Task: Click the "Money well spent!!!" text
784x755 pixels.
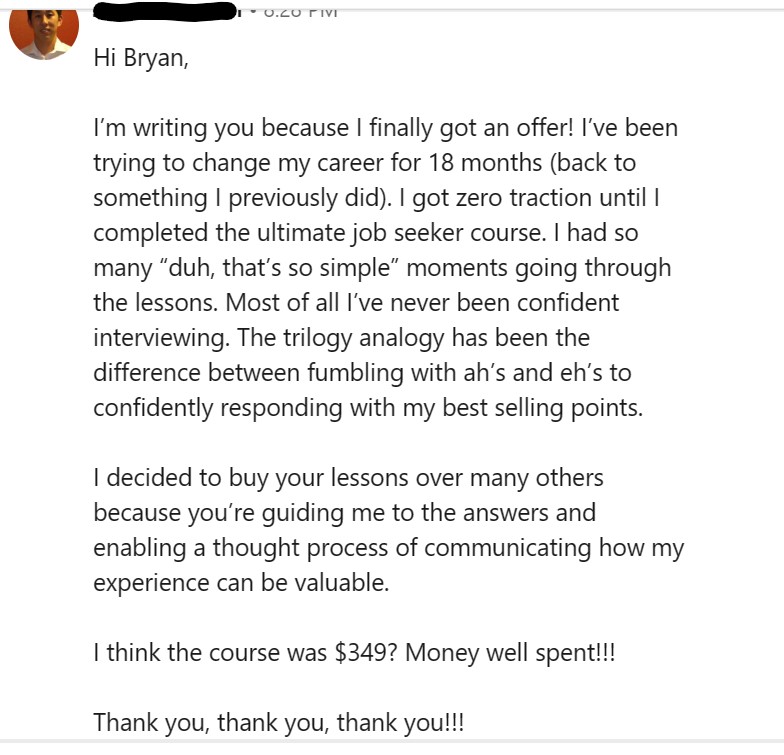Action: 510,653
